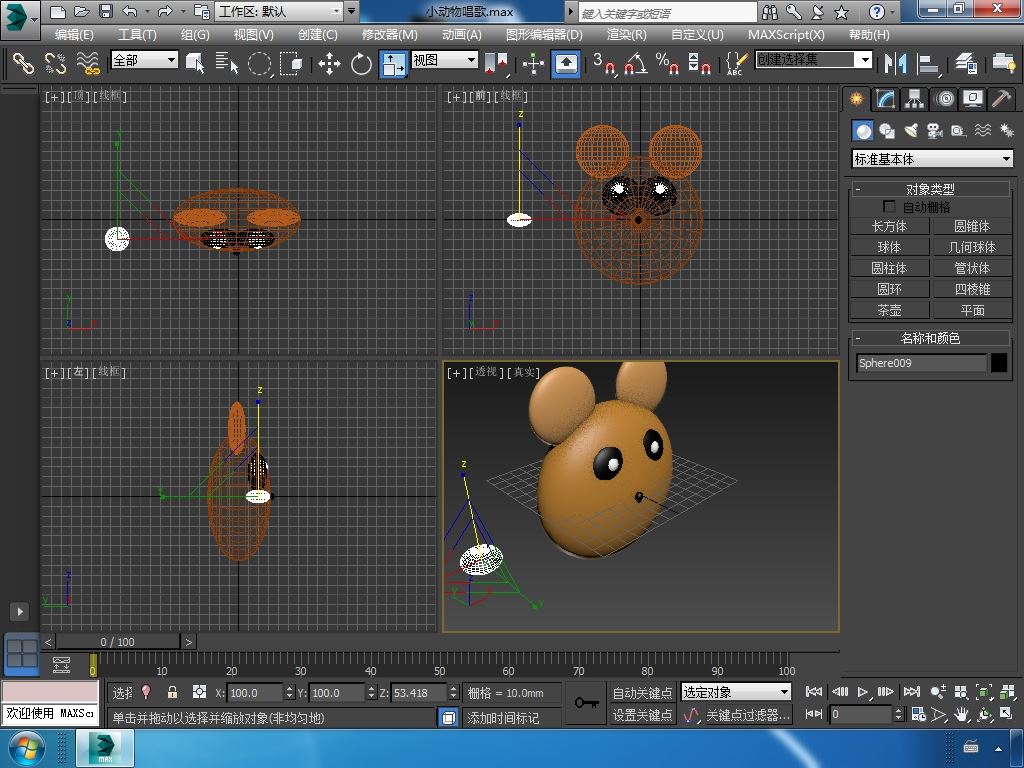Click the Sphere009 object name field

point(921,363)
